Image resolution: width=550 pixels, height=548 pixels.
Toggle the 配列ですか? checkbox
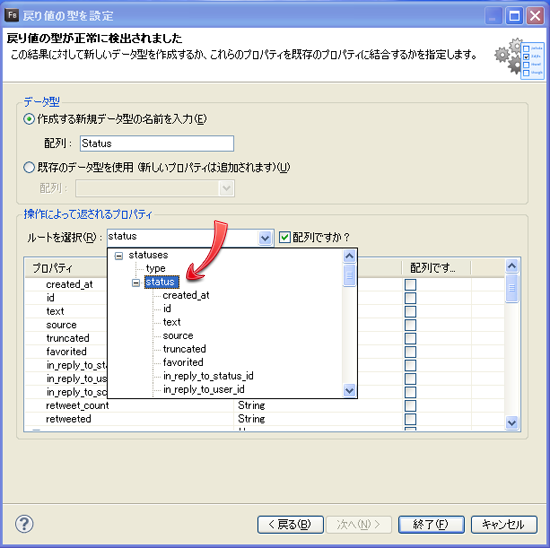(x=284, y=237)
